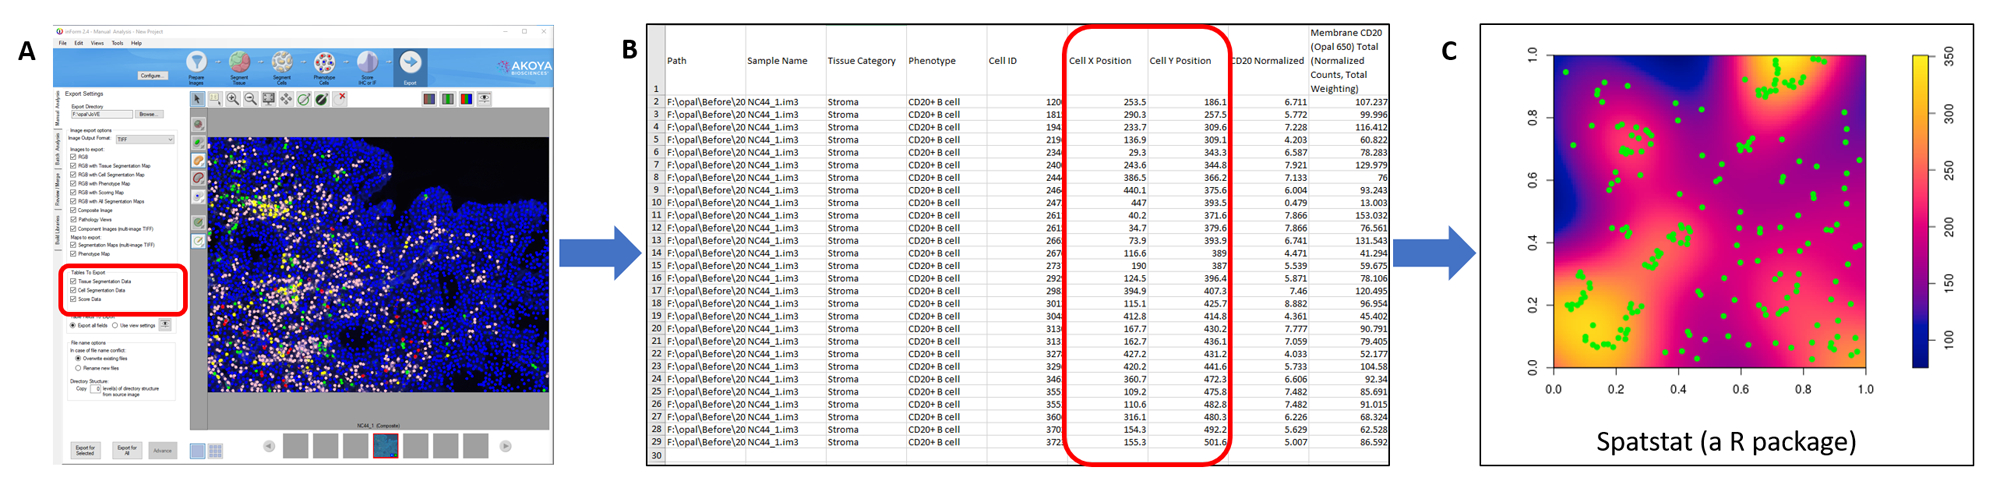The height and width of the screenshot is (492, 2000).
Task: Open the Image Output Format TIFF dropdown
Action: pos(144,139)
